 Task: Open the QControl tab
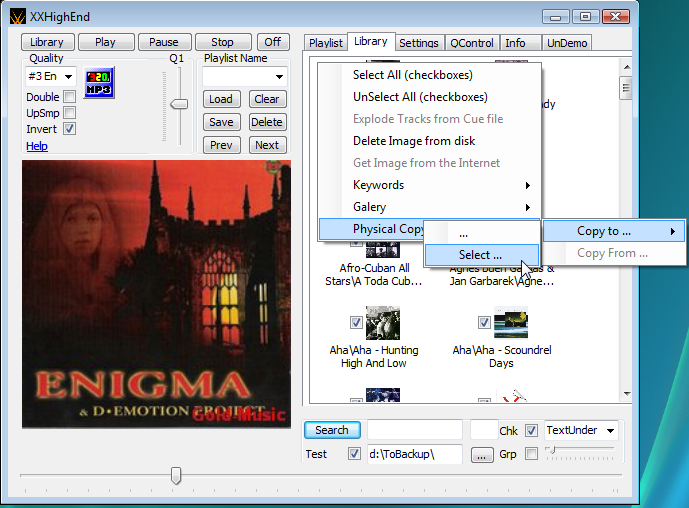(x=472, y=43)
